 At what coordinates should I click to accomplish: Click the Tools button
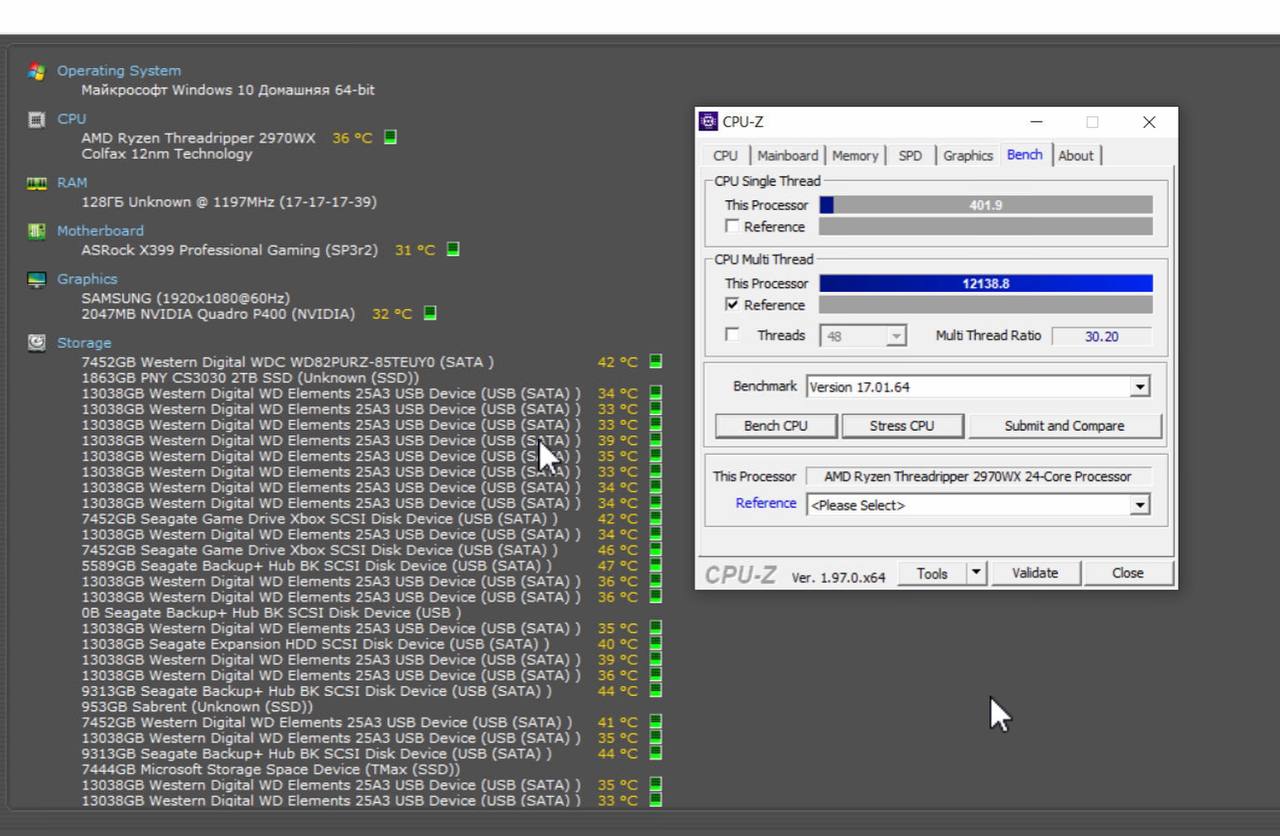(932, 573)
